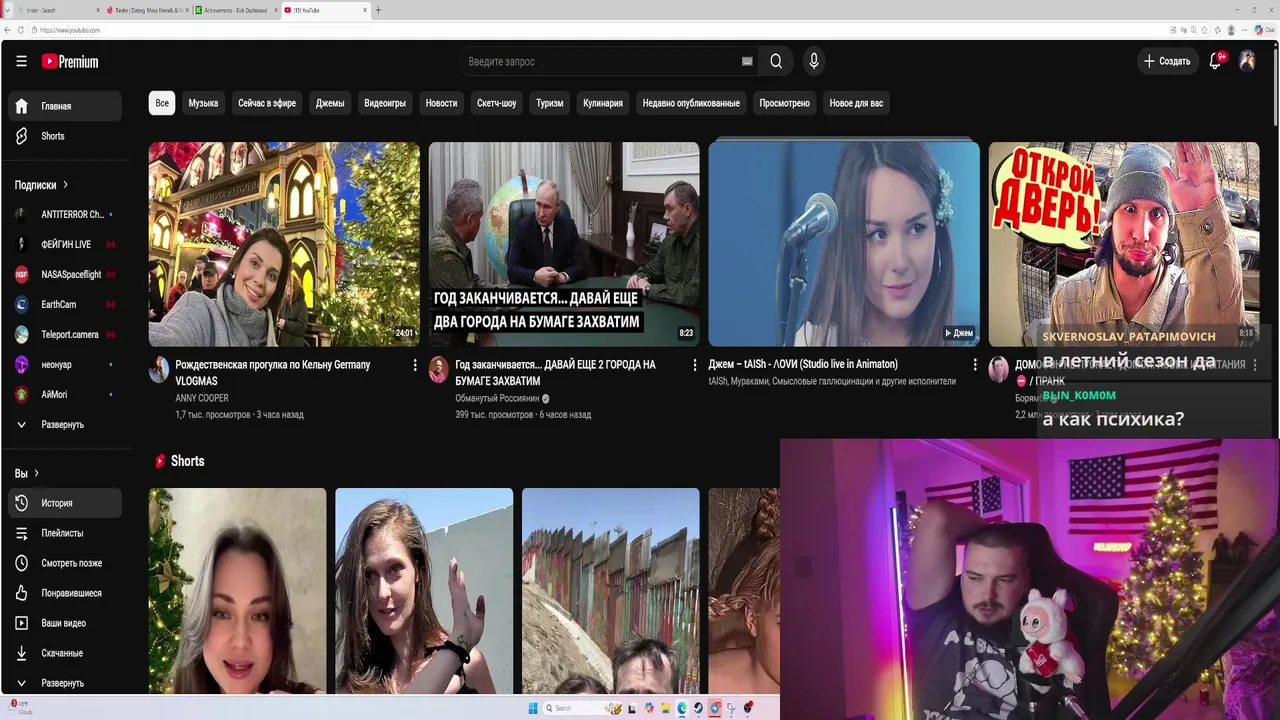The image size is (1280, 720).
Task: Open Shorts in the sidebar
Action: point(66,136)
